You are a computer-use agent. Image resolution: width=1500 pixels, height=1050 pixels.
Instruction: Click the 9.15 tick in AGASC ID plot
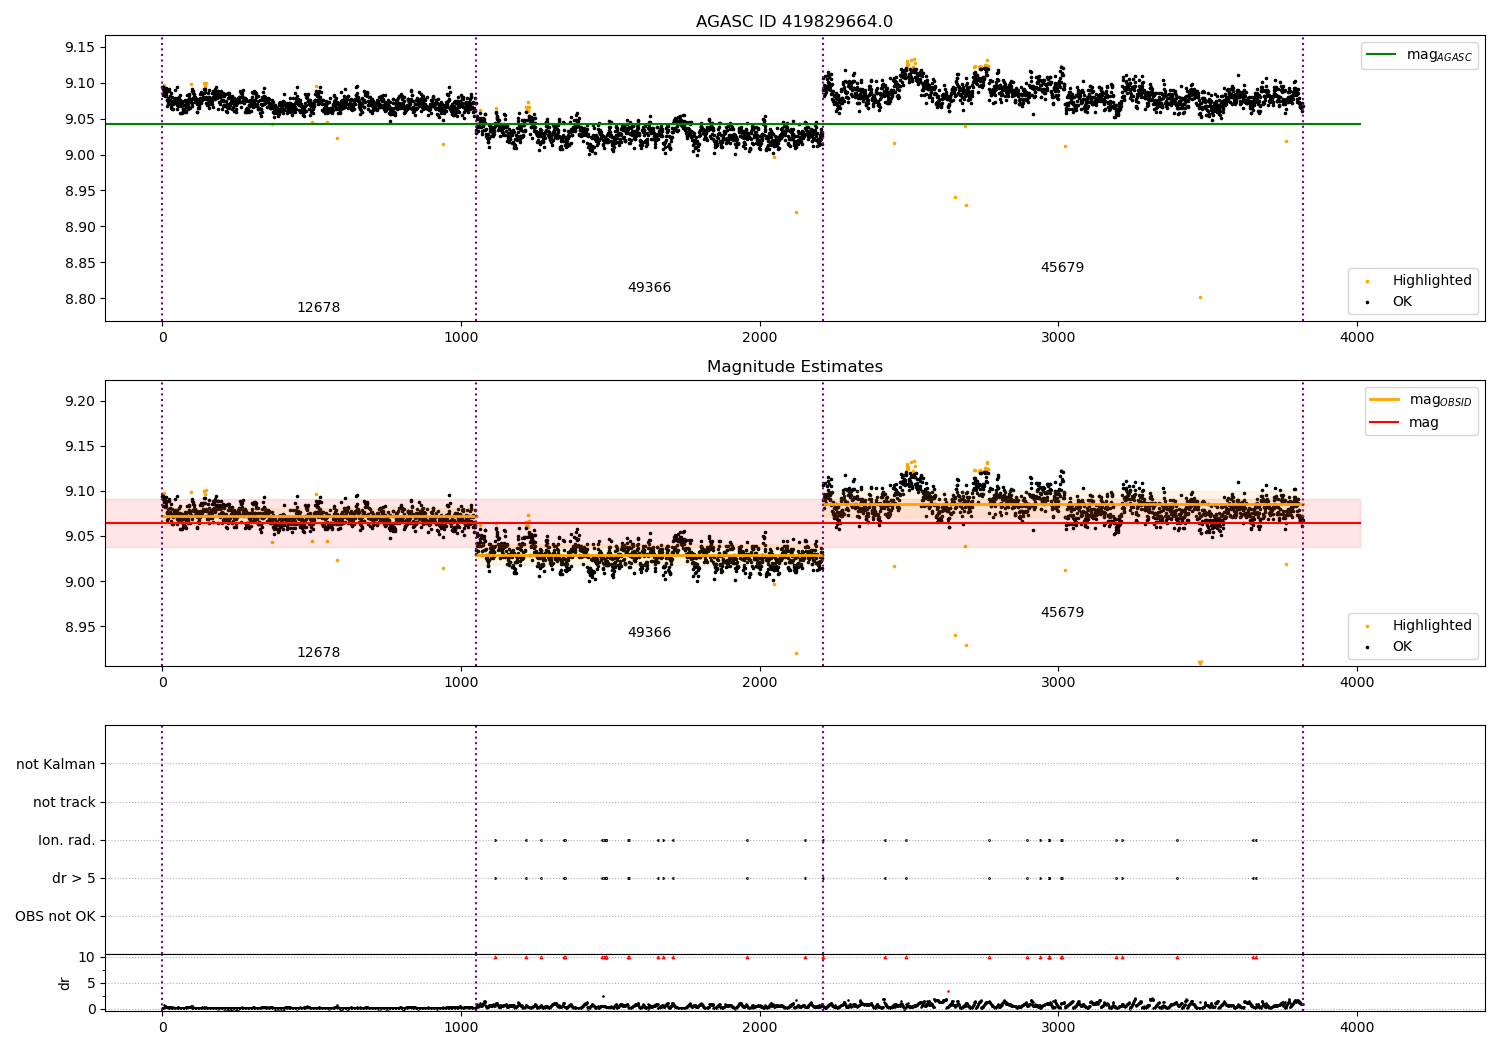pos(80,47)
